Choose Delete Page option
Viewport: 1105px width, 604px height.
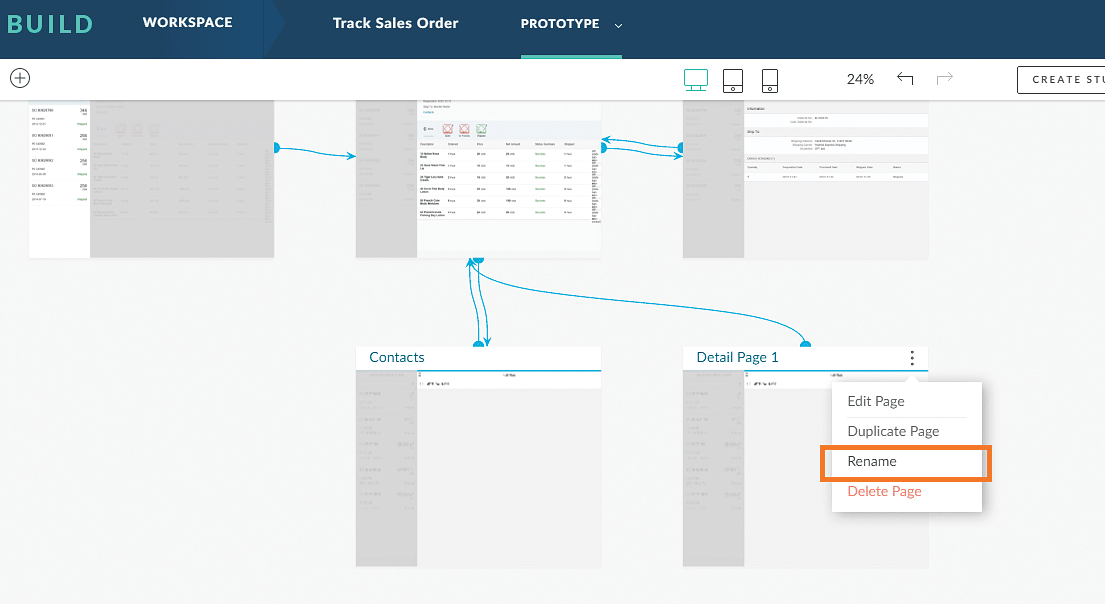pyautogui.click(x=884, y=491)
